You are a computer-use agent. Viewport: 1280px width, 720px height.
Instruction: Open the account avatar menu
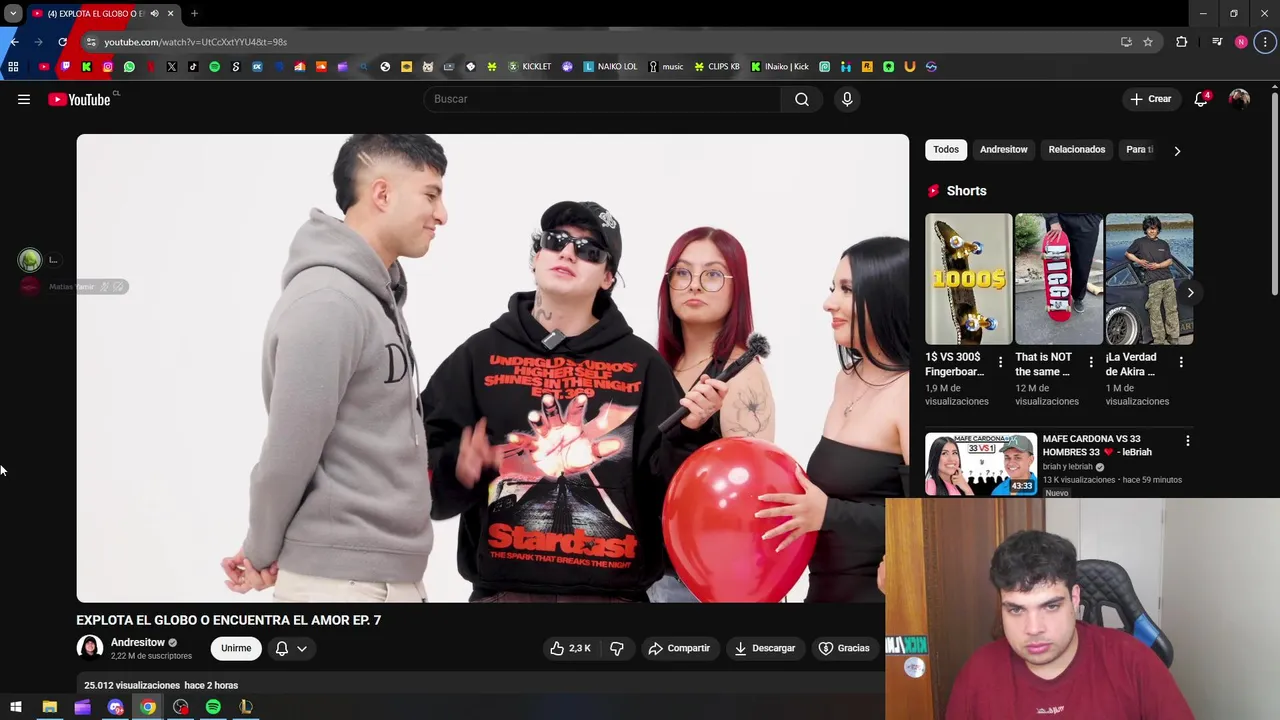[x=1239, y=99]
